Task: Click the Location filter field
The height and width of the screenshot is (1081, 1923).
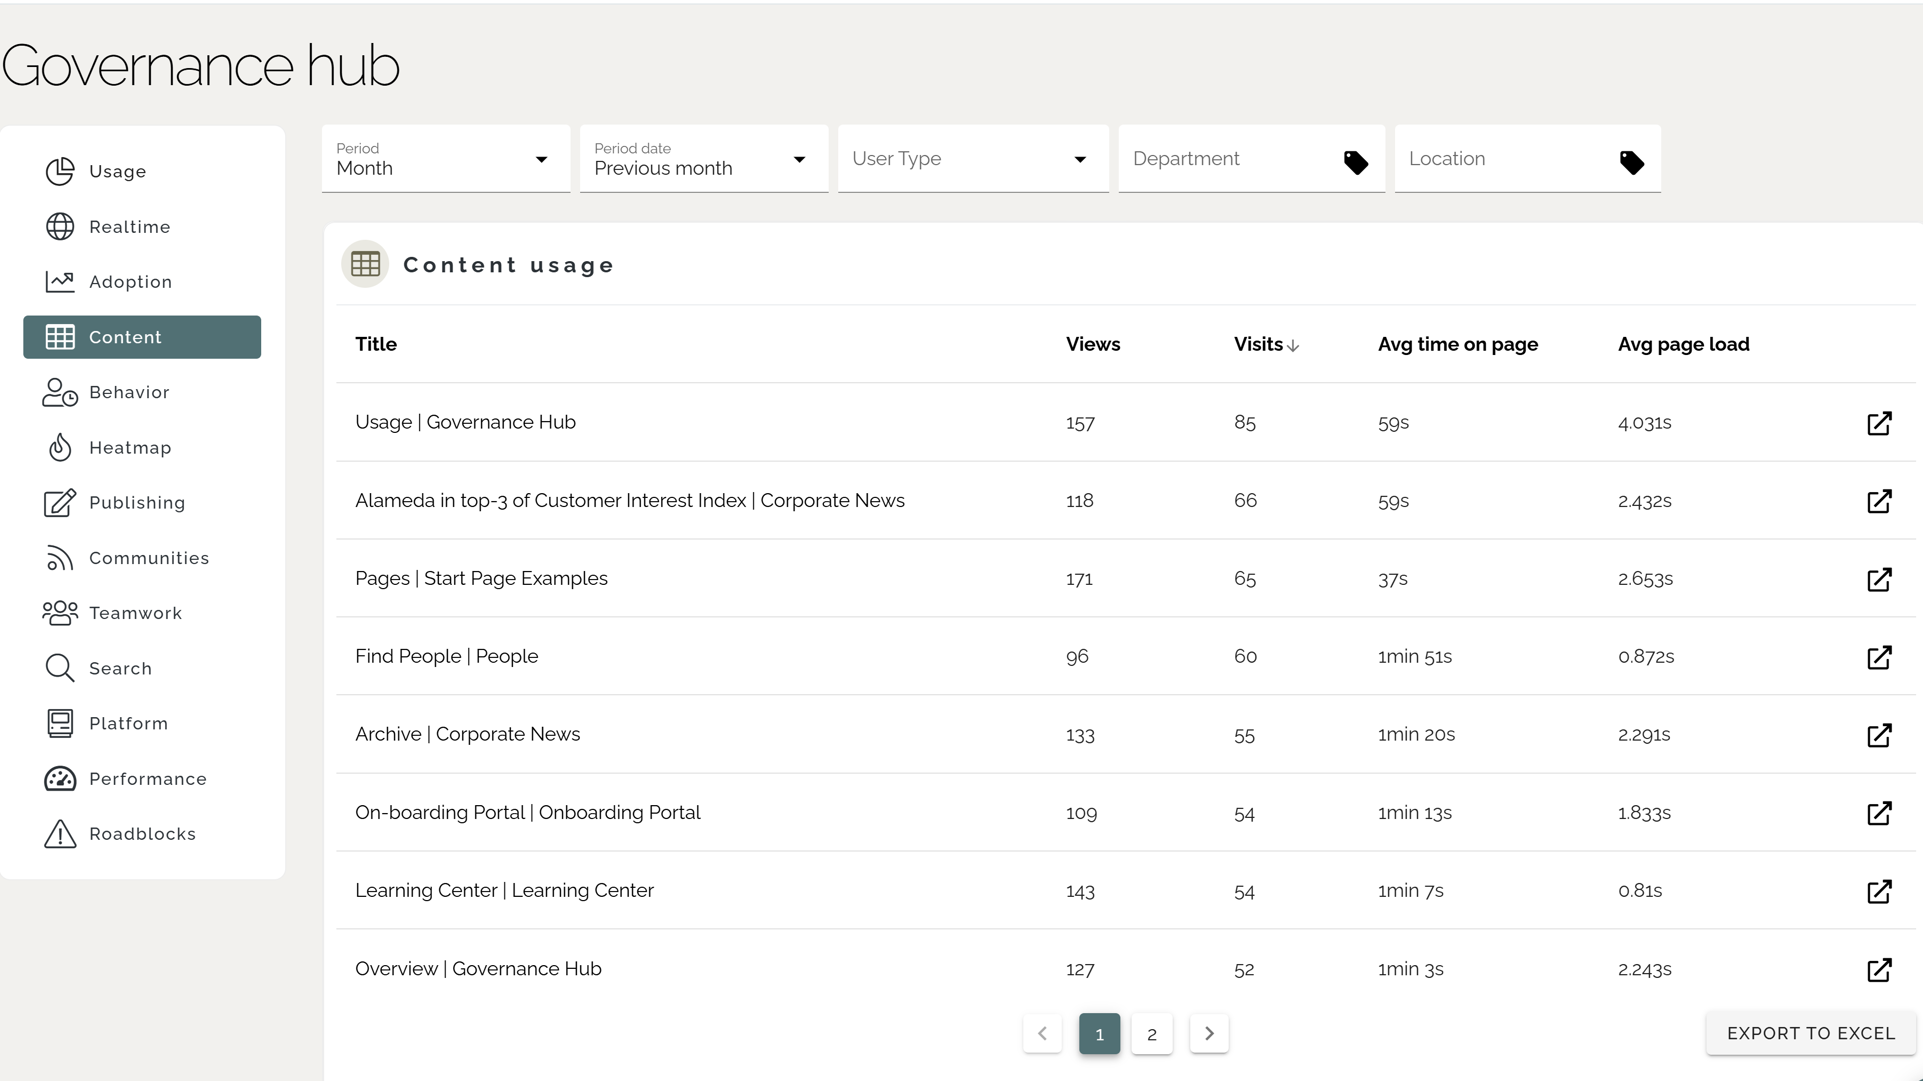Action: coord(1528,159)
